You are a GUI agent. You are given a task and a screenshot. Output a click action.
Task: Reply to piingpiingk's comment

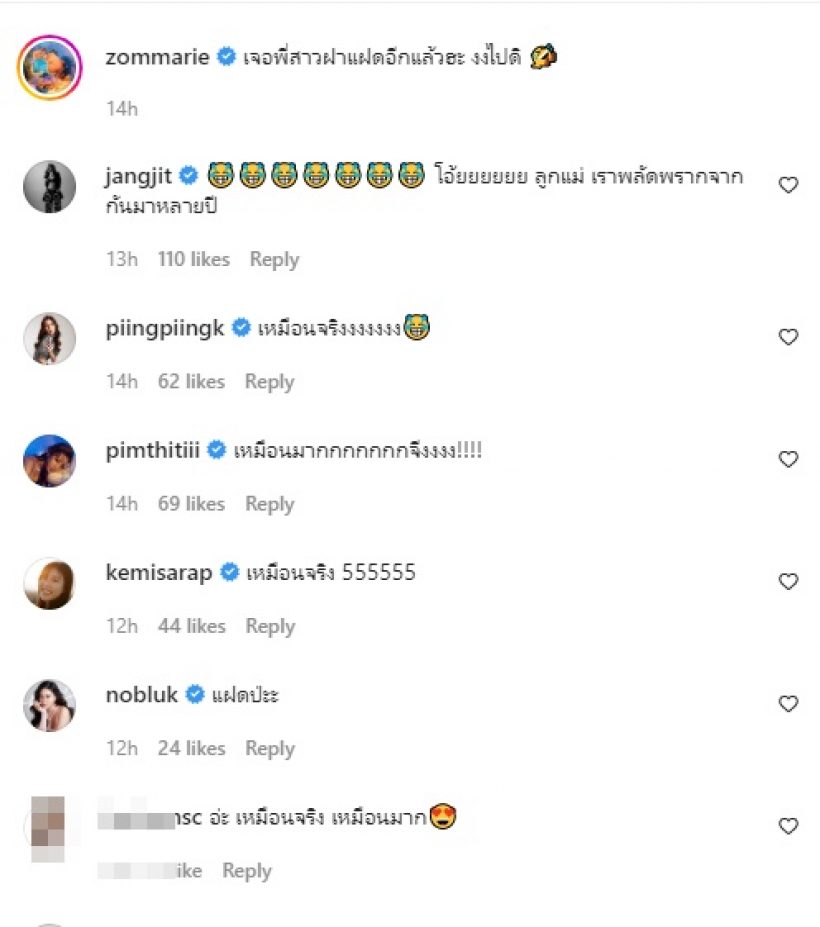click(x=269, y=381)
